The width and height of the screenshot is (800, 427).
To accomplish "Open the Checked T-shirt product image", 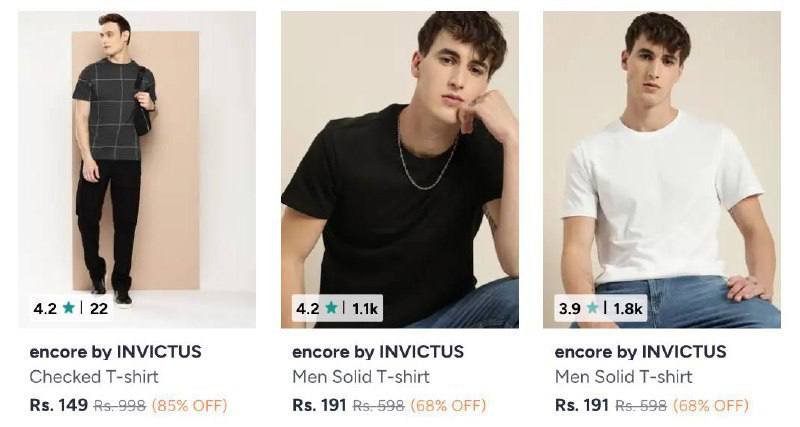I will coord(137,169).
